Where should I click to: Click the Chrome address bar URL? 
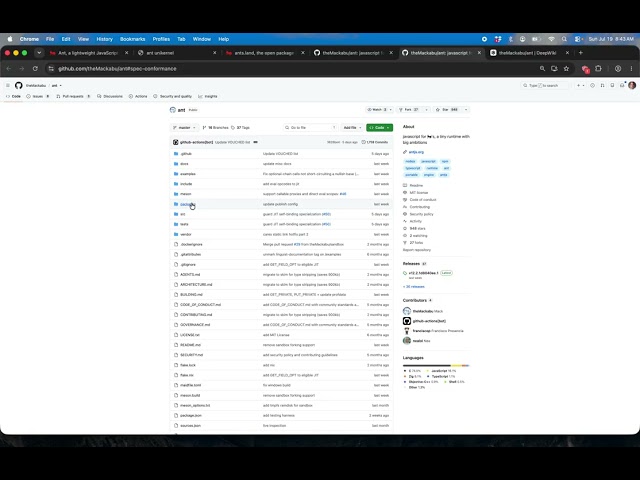[117, 69]
